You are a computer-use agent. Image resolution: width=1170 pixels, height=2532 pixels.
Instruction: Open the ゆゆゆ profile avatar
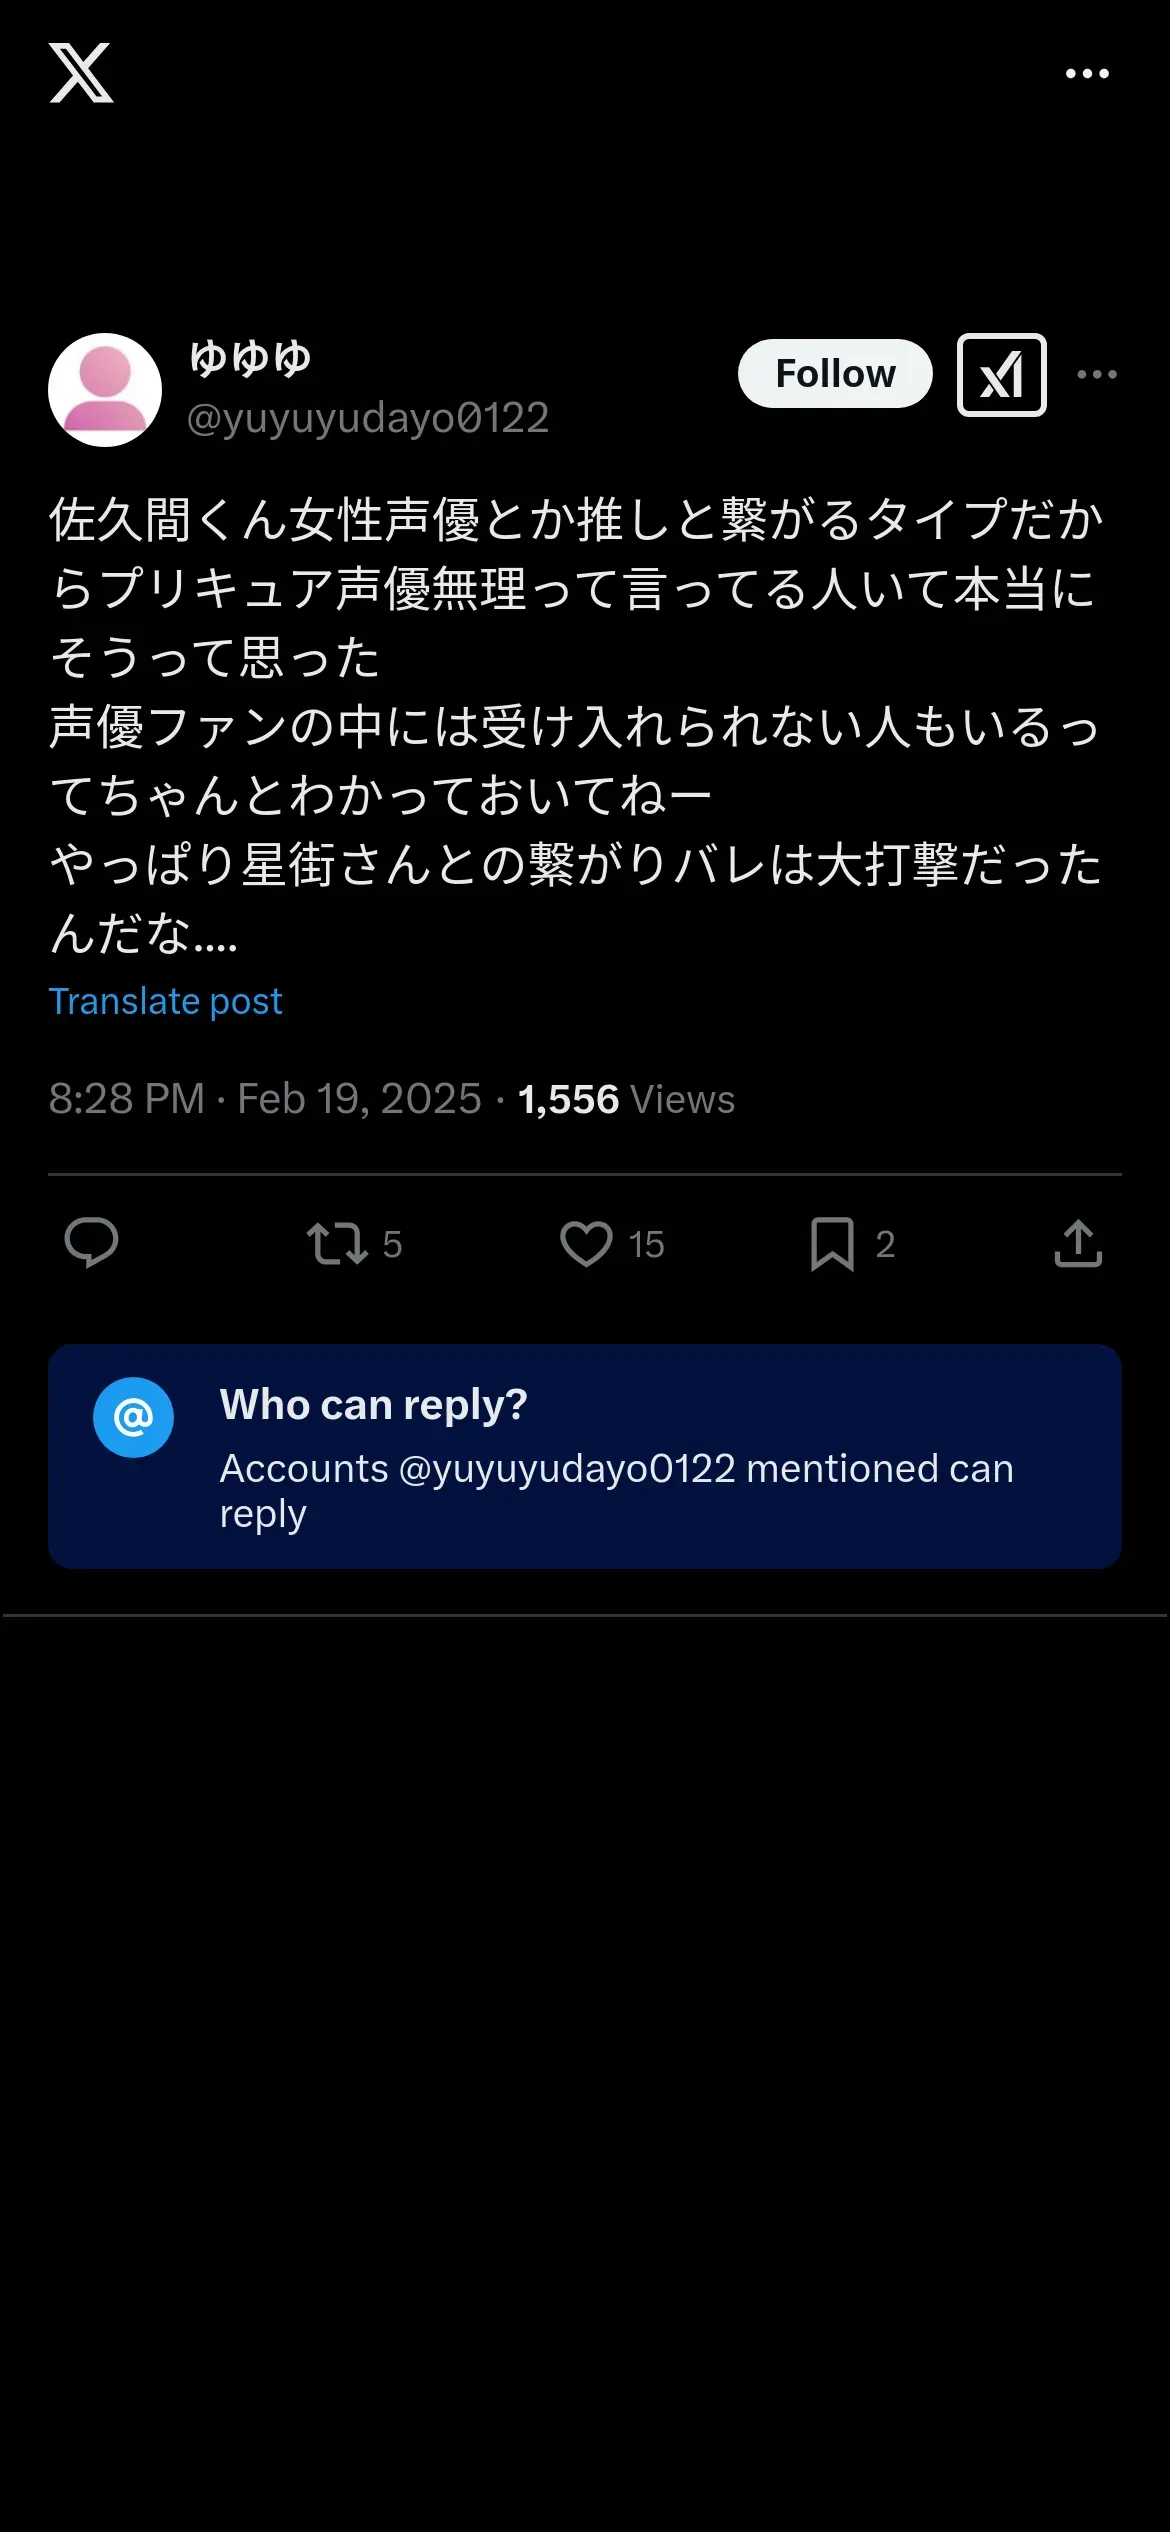tap(105, 390)
